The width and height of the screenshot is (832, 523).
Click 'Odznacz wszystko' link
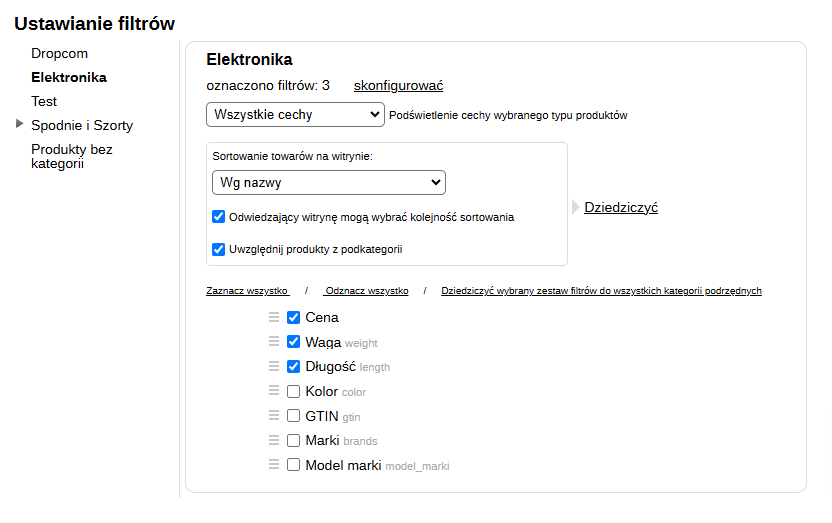(x=366, y=291)
